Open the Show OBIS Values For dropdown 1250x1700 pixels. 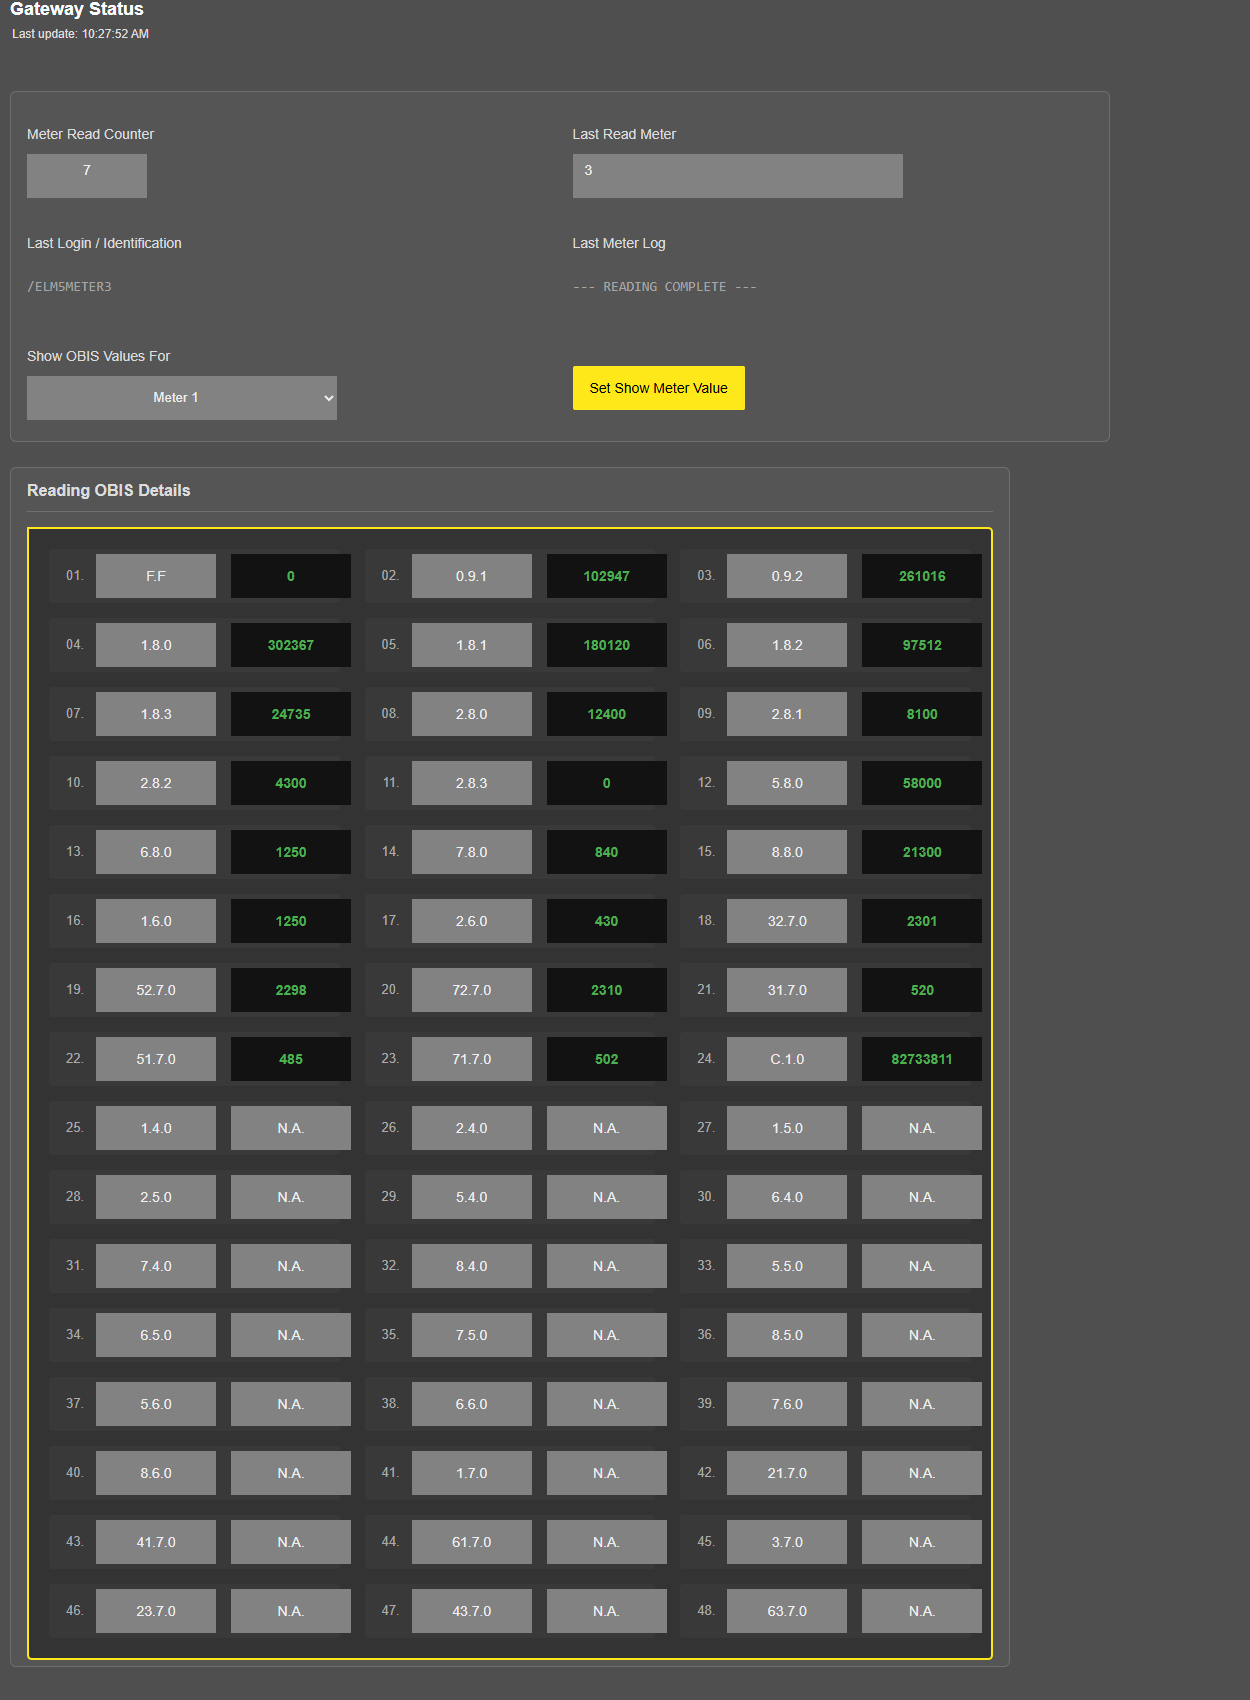click(x=182, y=398)
